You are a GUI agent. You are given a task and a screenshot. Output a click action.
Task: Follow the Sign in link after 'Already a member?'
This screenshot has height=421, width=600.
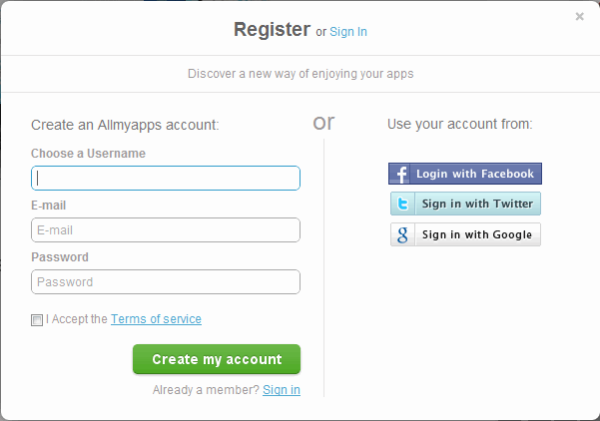[281, 389]
